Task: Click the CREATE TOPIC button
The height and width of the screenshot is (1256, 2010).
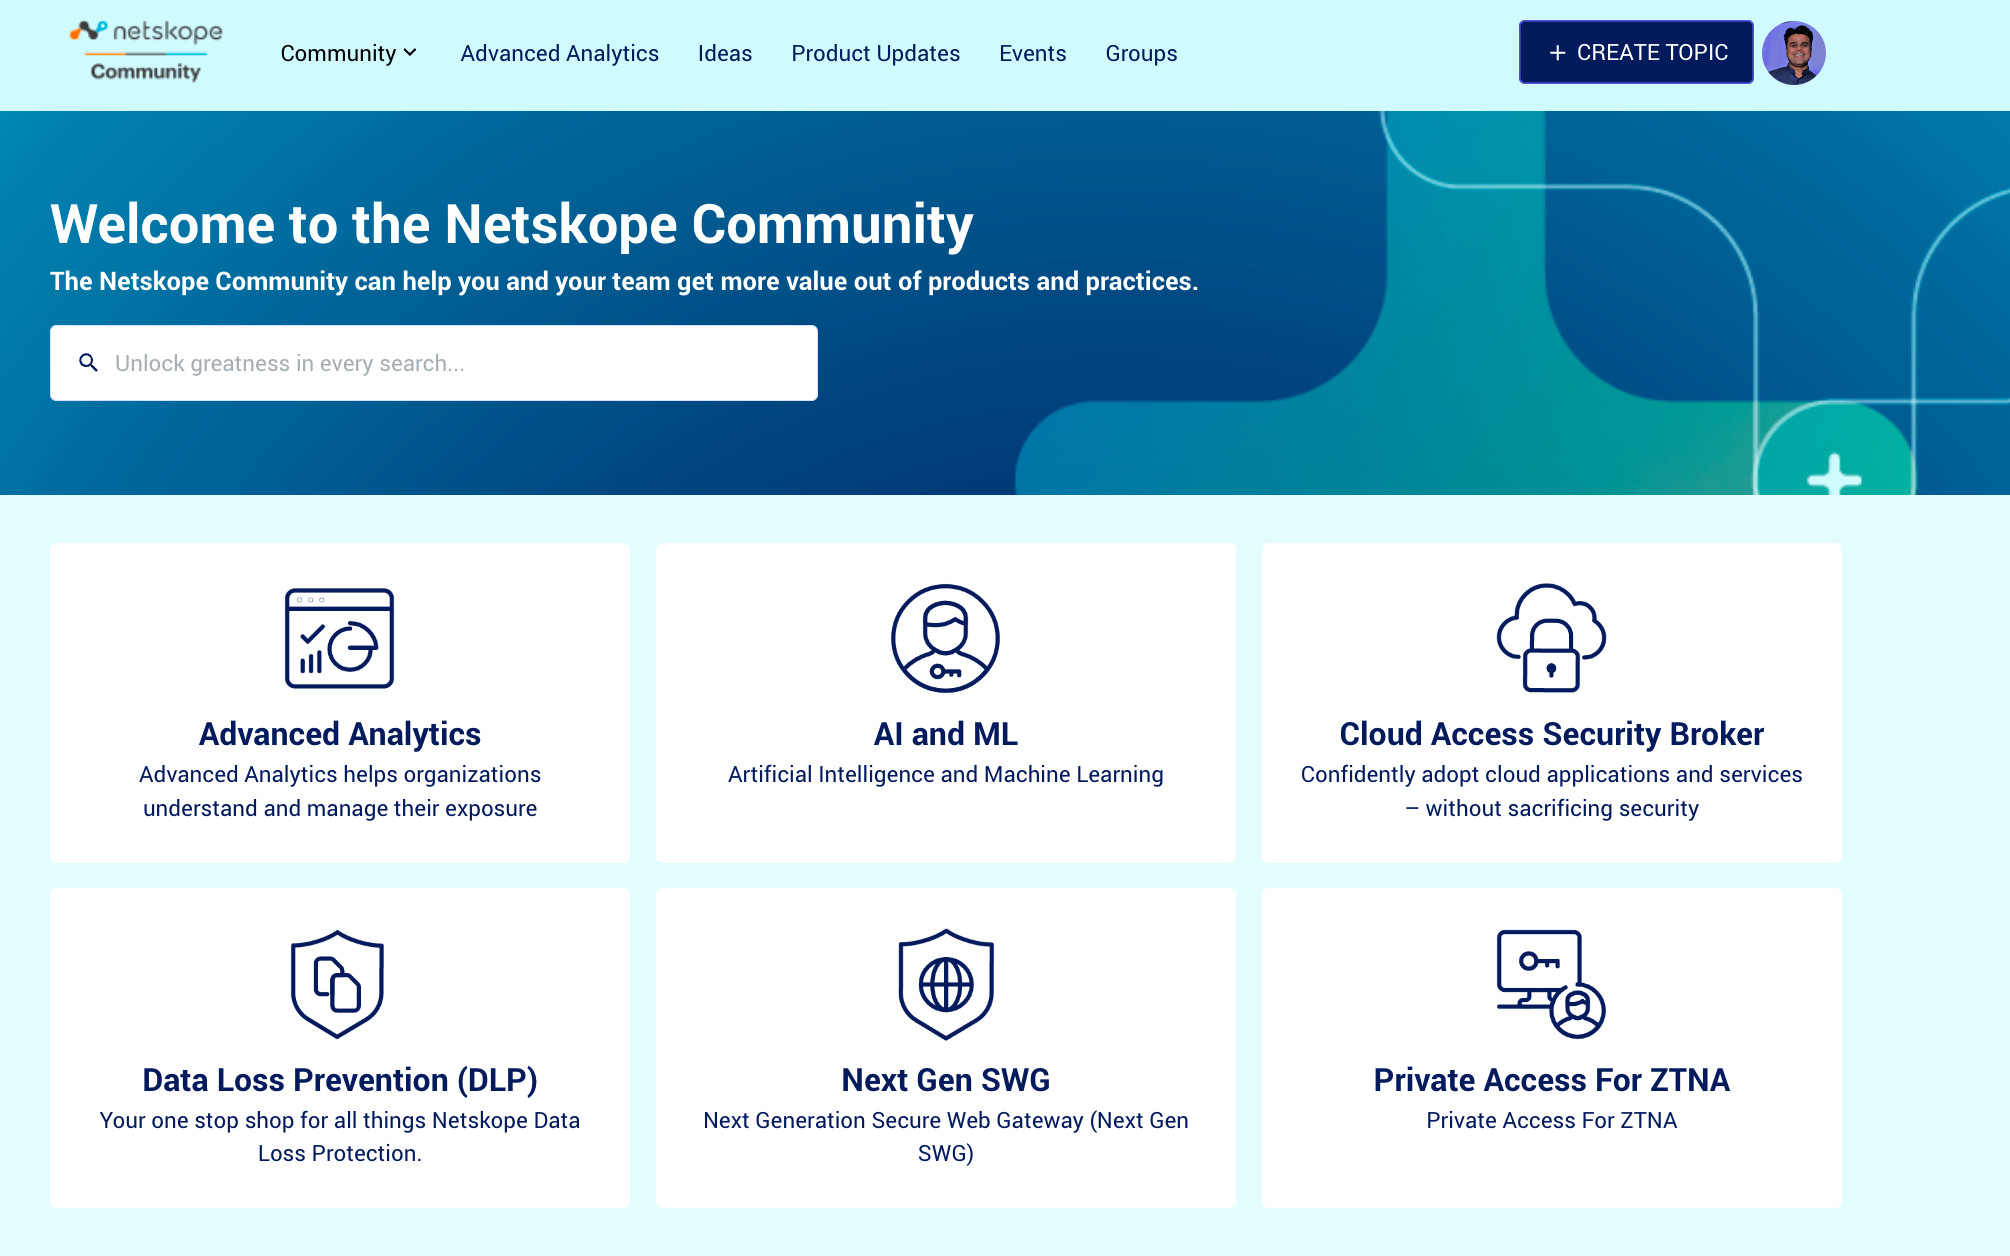Action: [1636, 52]
